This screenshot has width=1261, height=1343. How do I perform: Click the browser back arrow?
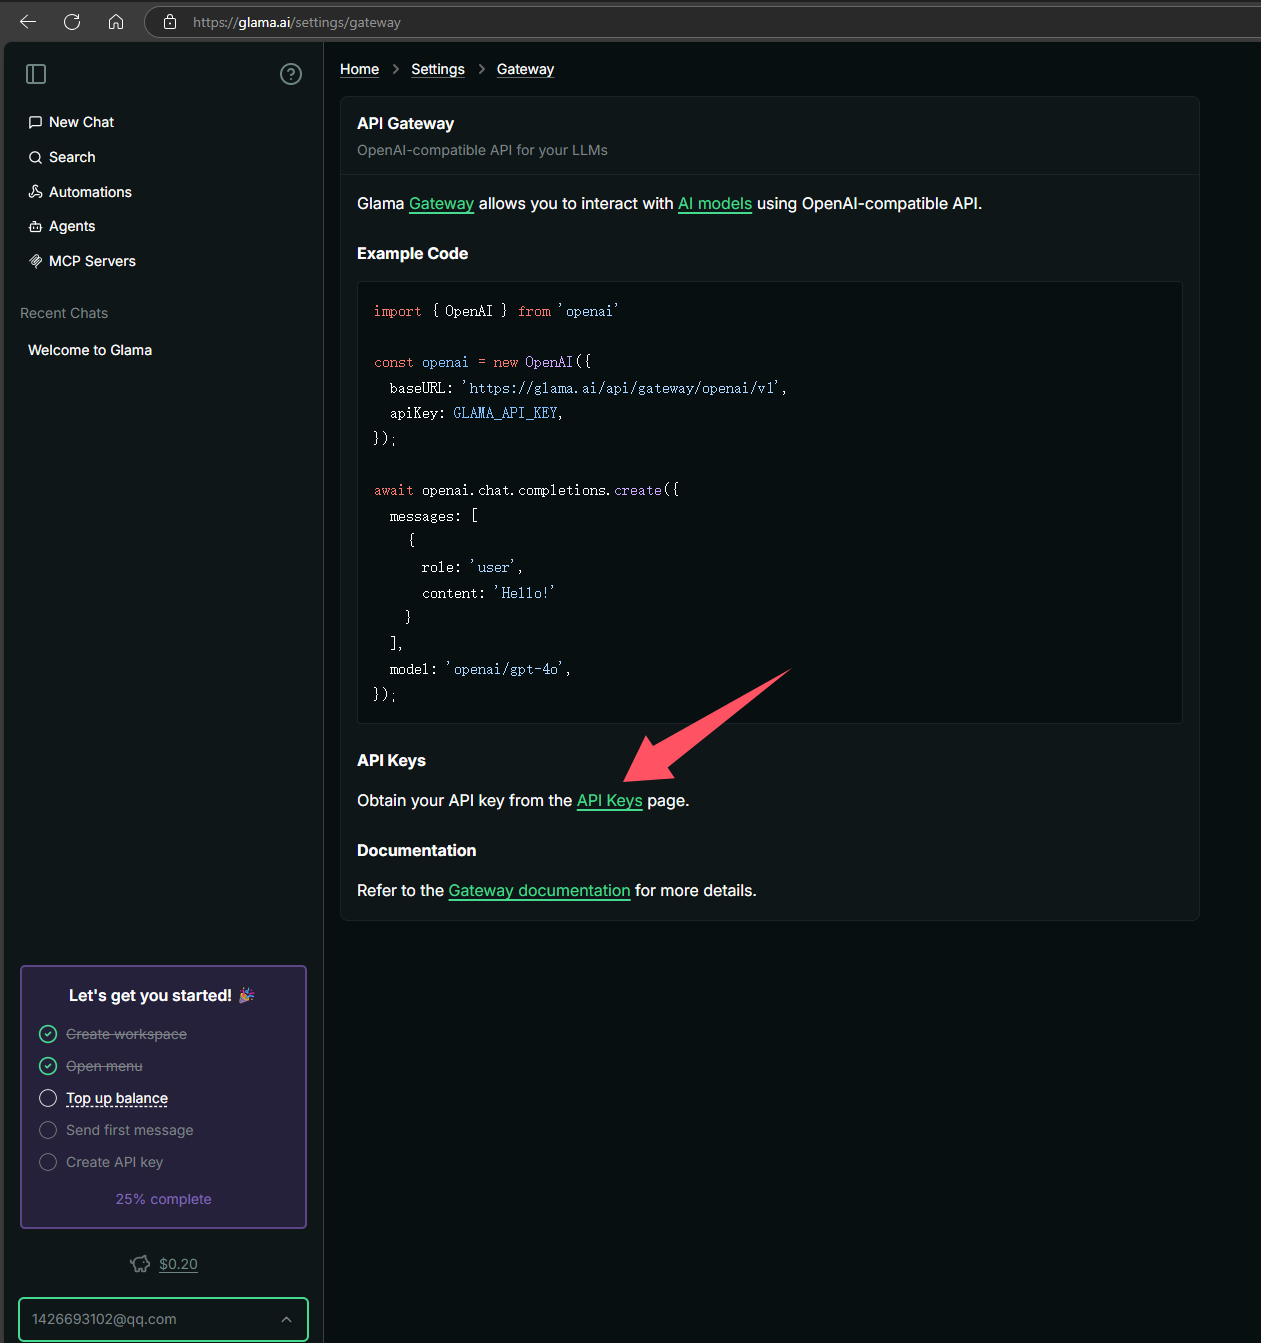(28, 22)
